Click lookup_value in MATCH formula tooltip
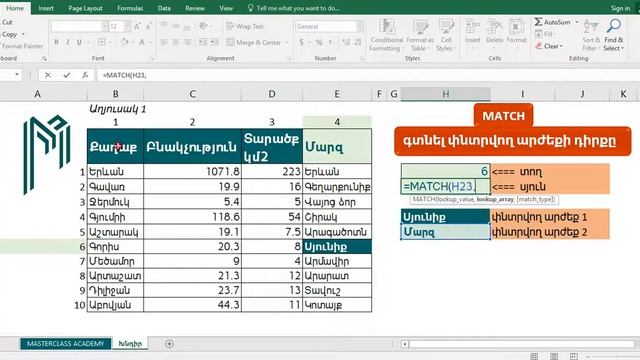The width and height of the screenshot is (640, 360). click(x=457, y=199)
